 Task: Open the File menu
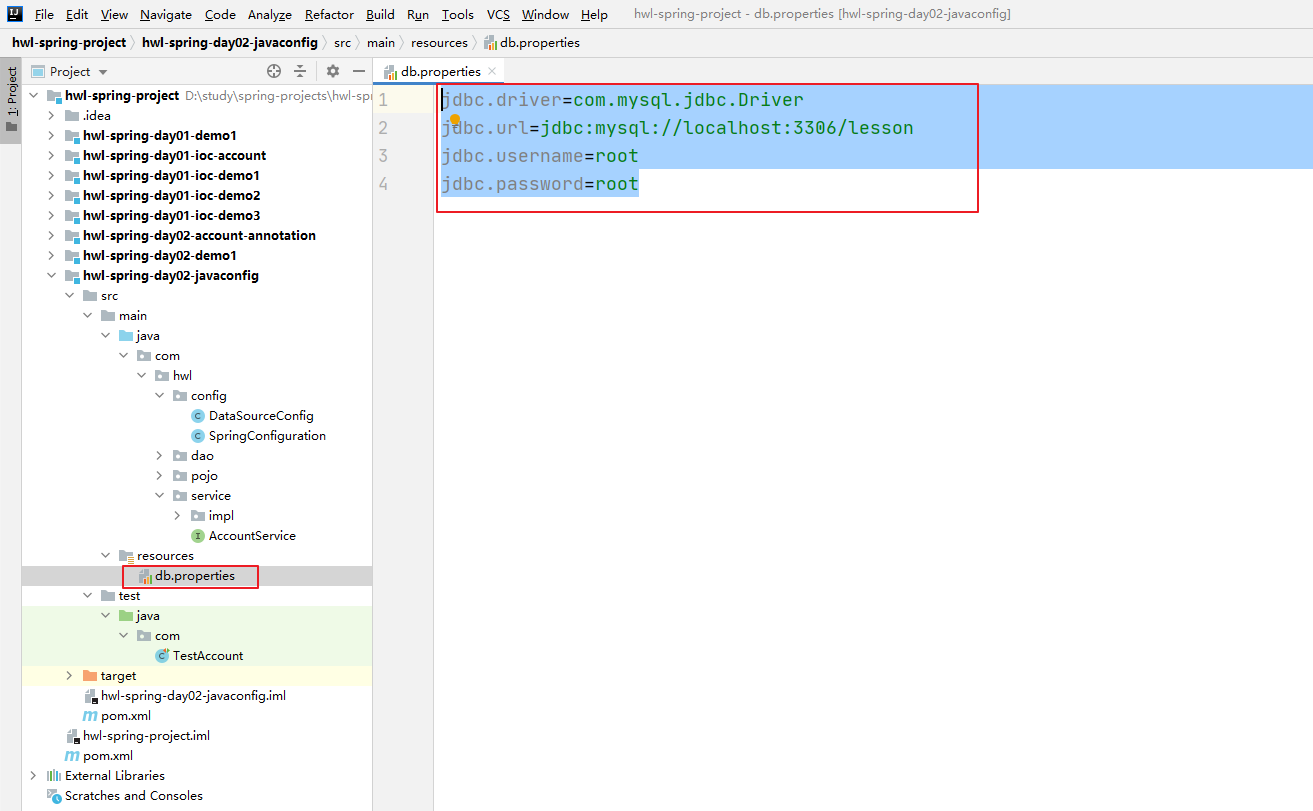pos(44,15)
